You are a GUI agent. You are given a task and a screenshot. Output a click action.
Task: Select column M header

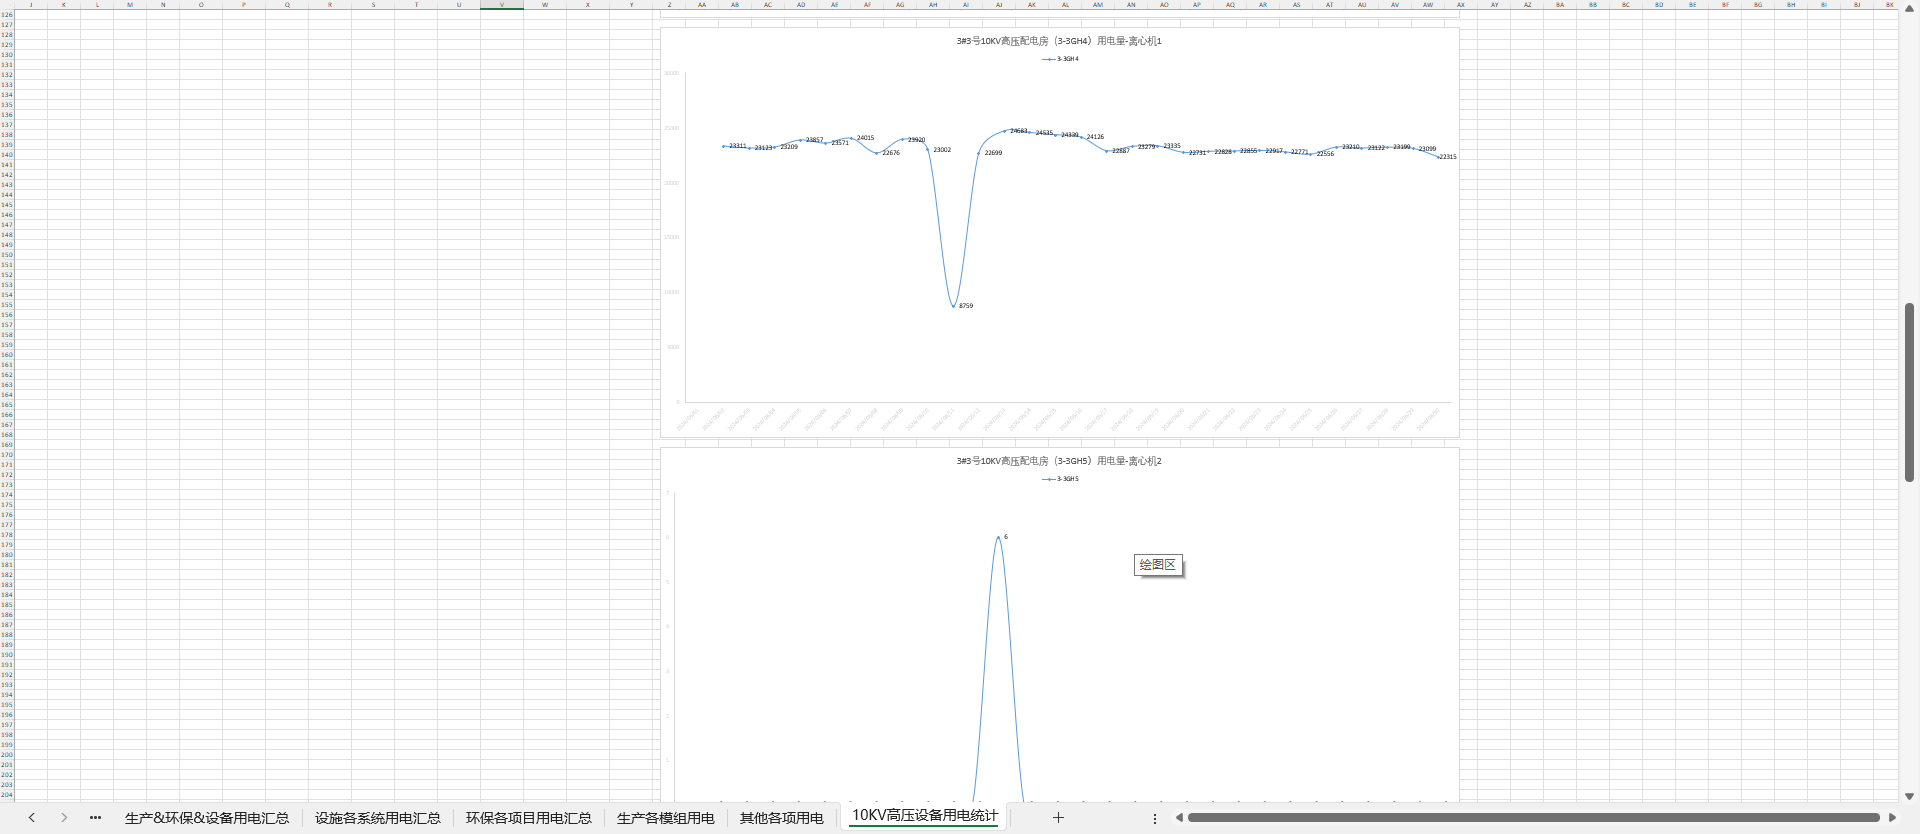pyautogui.click(x=130, y=5)
